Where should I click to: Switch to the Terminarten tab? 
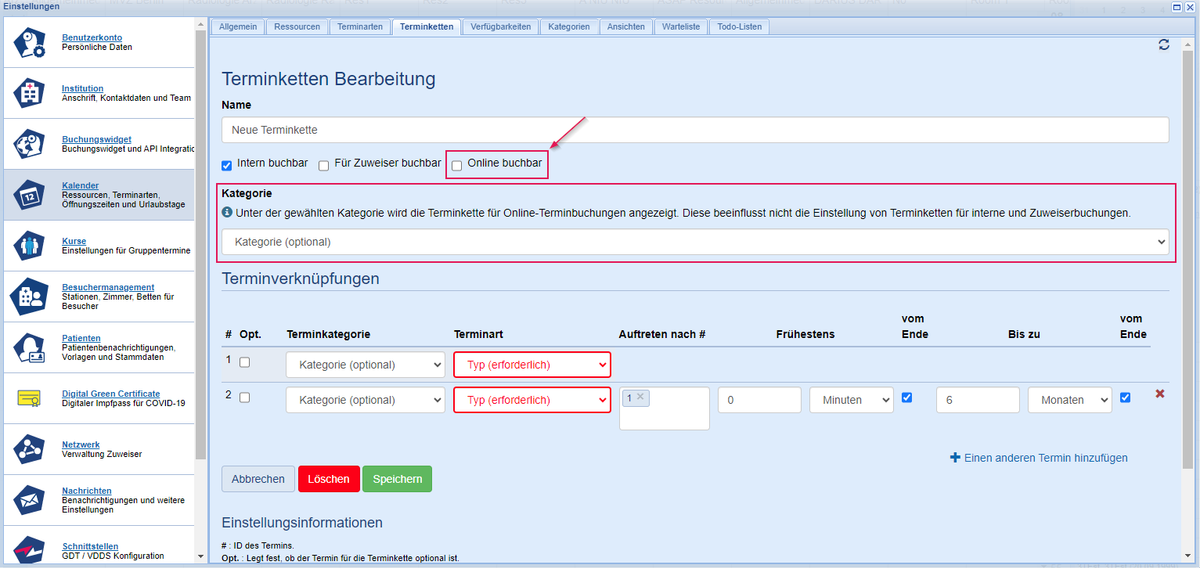[x=359, y=27]
